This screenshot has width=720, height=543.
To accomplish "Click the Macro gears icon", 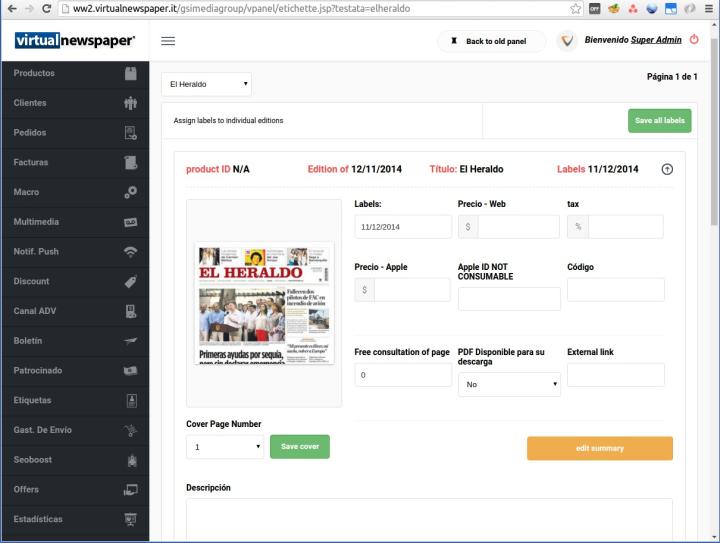I will [130, 192].
